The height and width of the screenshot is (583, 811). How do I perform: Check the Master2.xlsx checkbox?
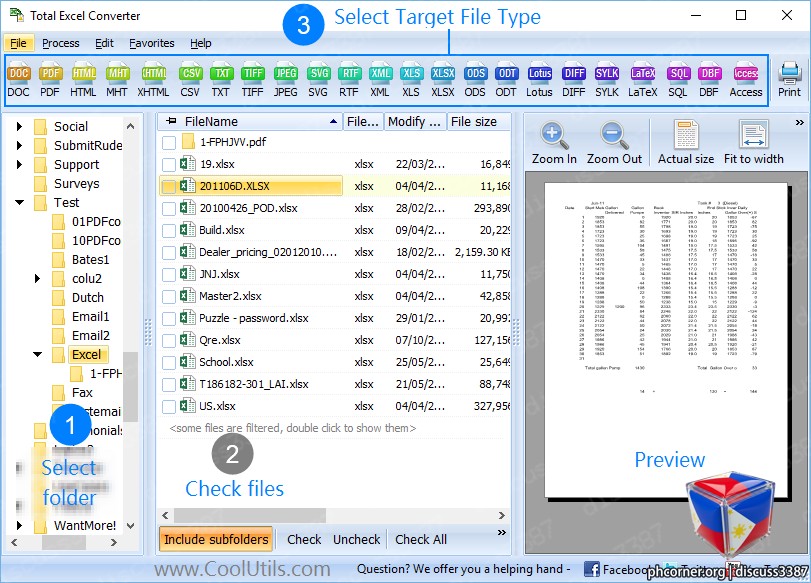click(169, 297)
